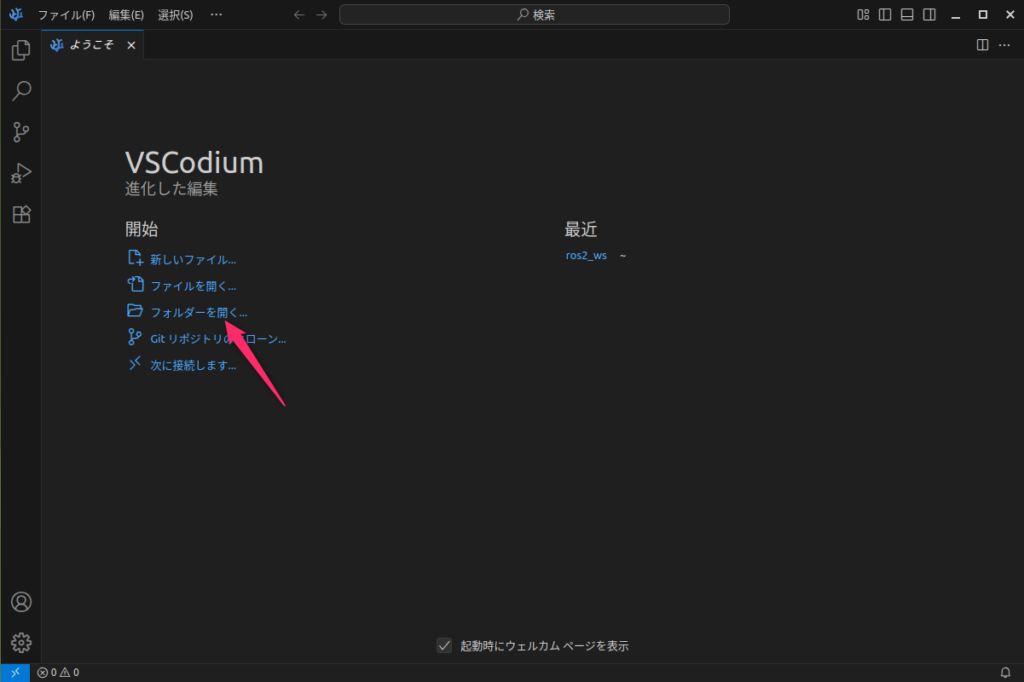Toggle the secondary side bar
The width and height of the screenshot is (1024, 682).
[929, 15]
